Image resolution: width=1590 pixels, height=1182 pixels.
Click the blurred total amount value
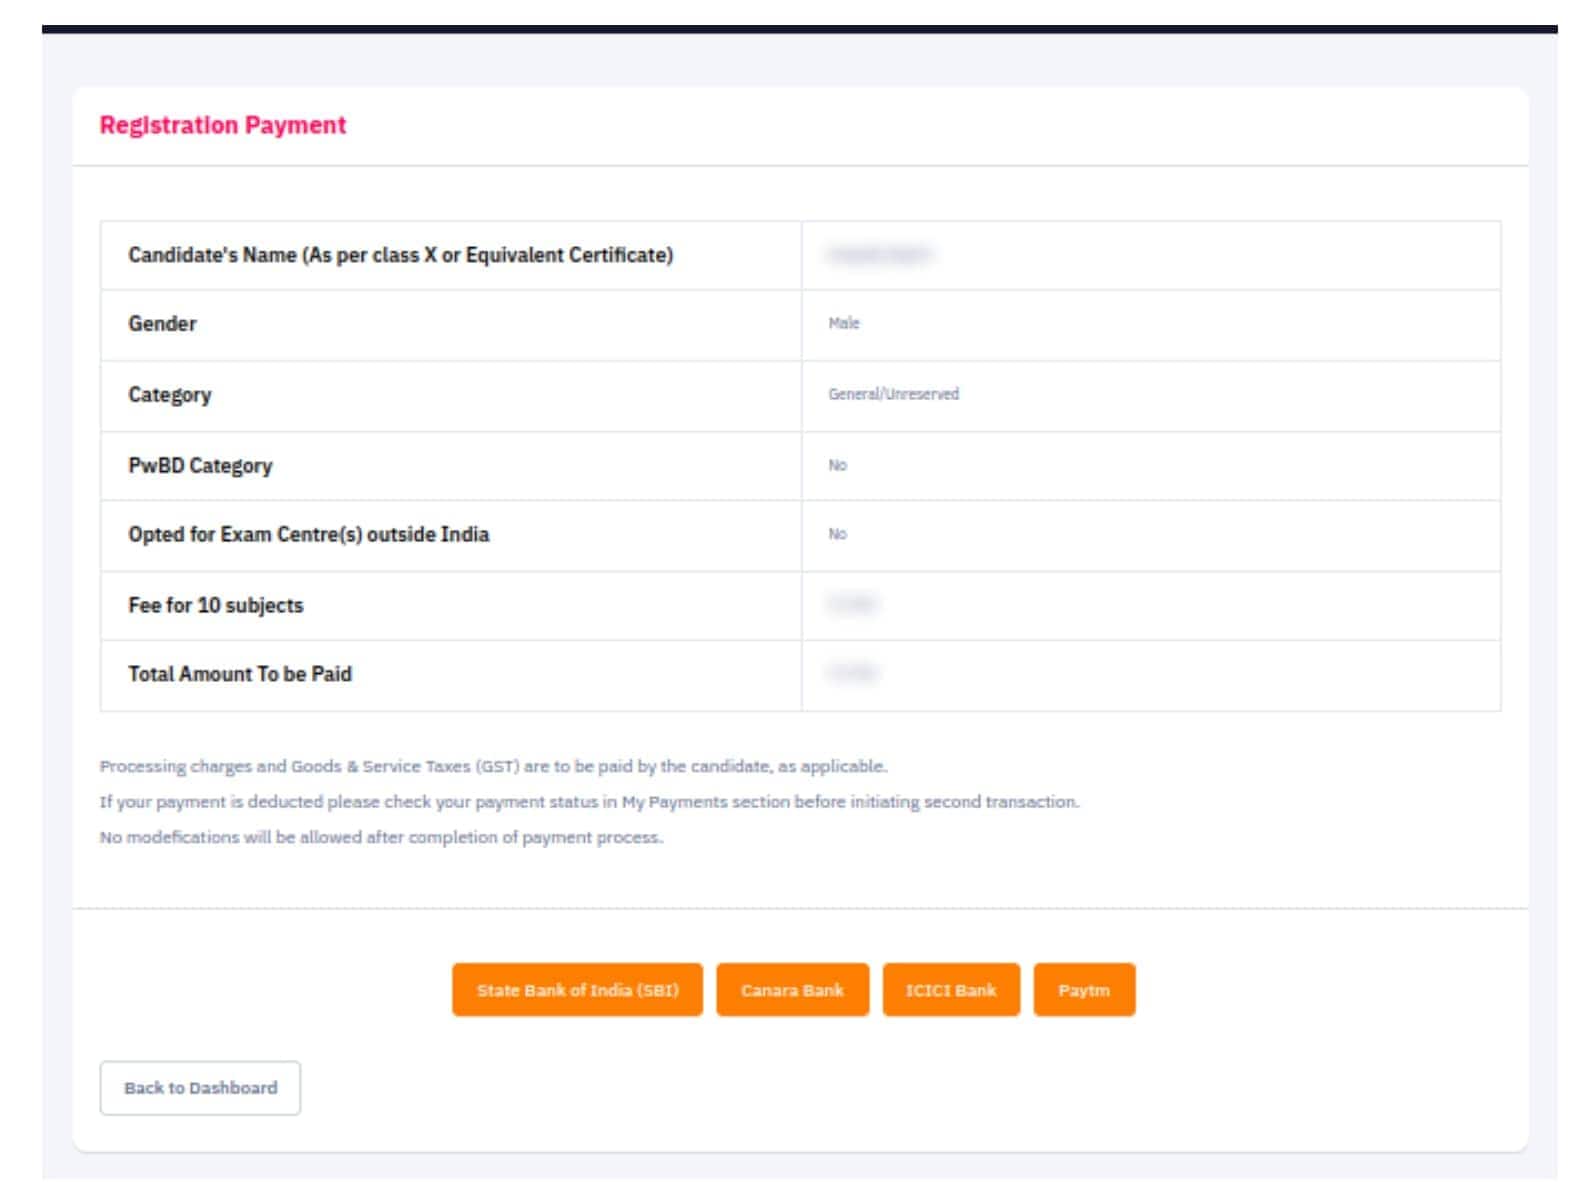[852, 673]
